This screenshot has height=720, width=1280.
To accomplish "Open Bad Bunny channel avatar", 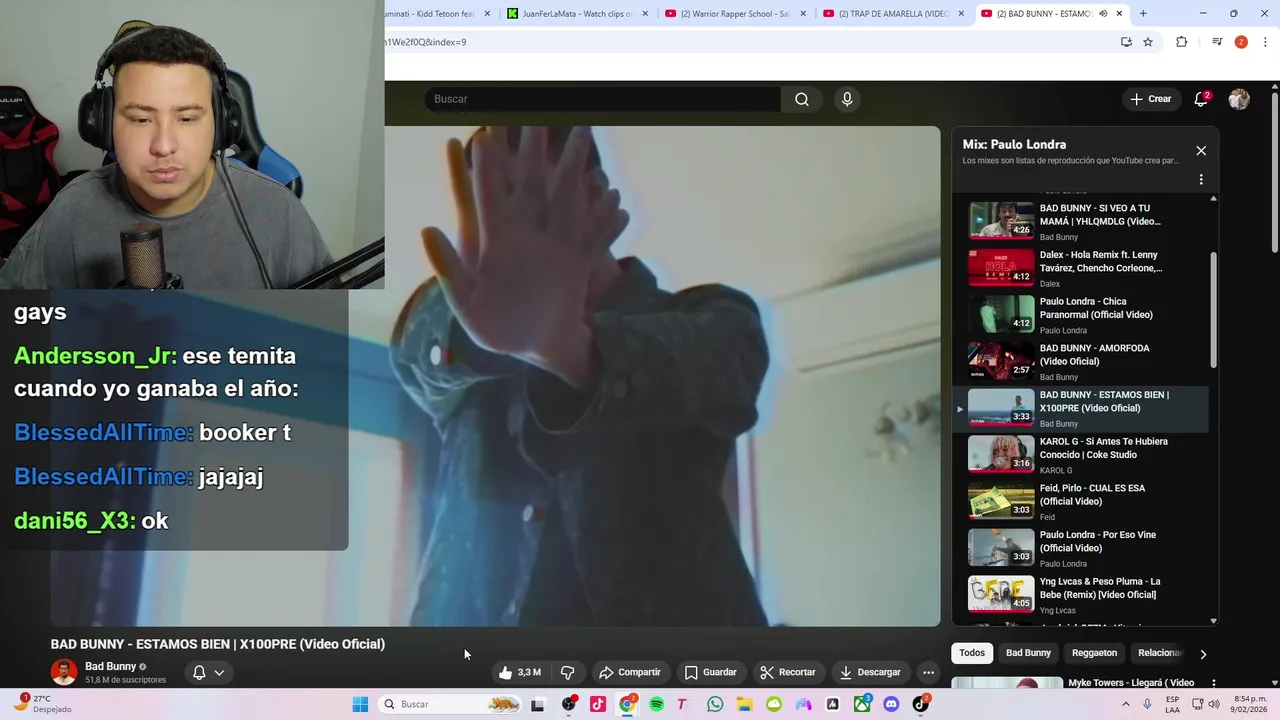I will (64, 672).
